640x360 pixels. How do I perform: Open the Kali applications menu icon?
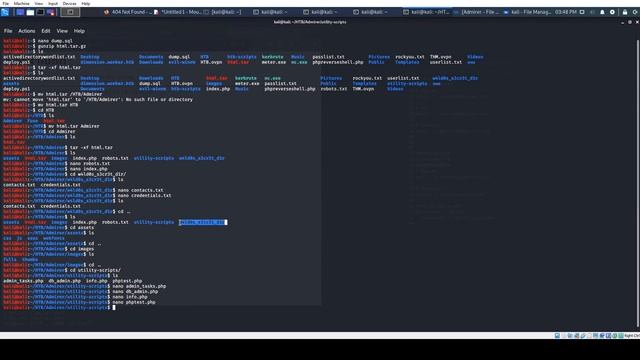pyautogui.click(x=5, y=12)
